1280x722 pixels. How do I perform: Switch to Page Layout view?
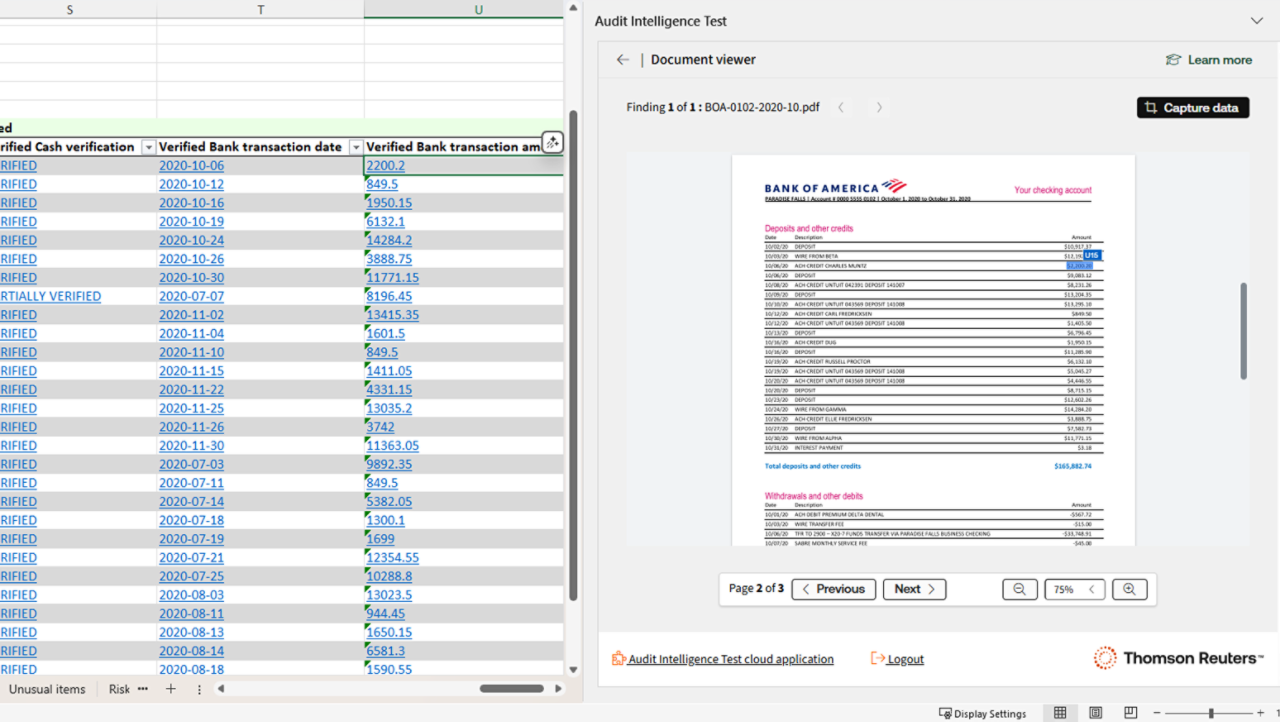tap(1095, 713)
